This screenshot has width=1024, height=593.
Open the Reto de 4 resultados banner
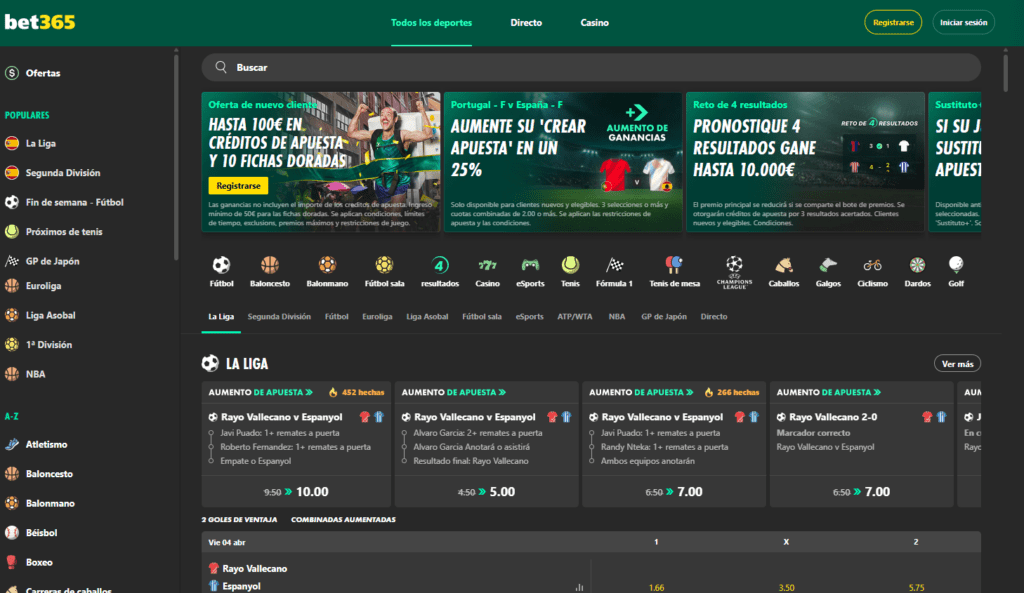[x=805, y=161]
